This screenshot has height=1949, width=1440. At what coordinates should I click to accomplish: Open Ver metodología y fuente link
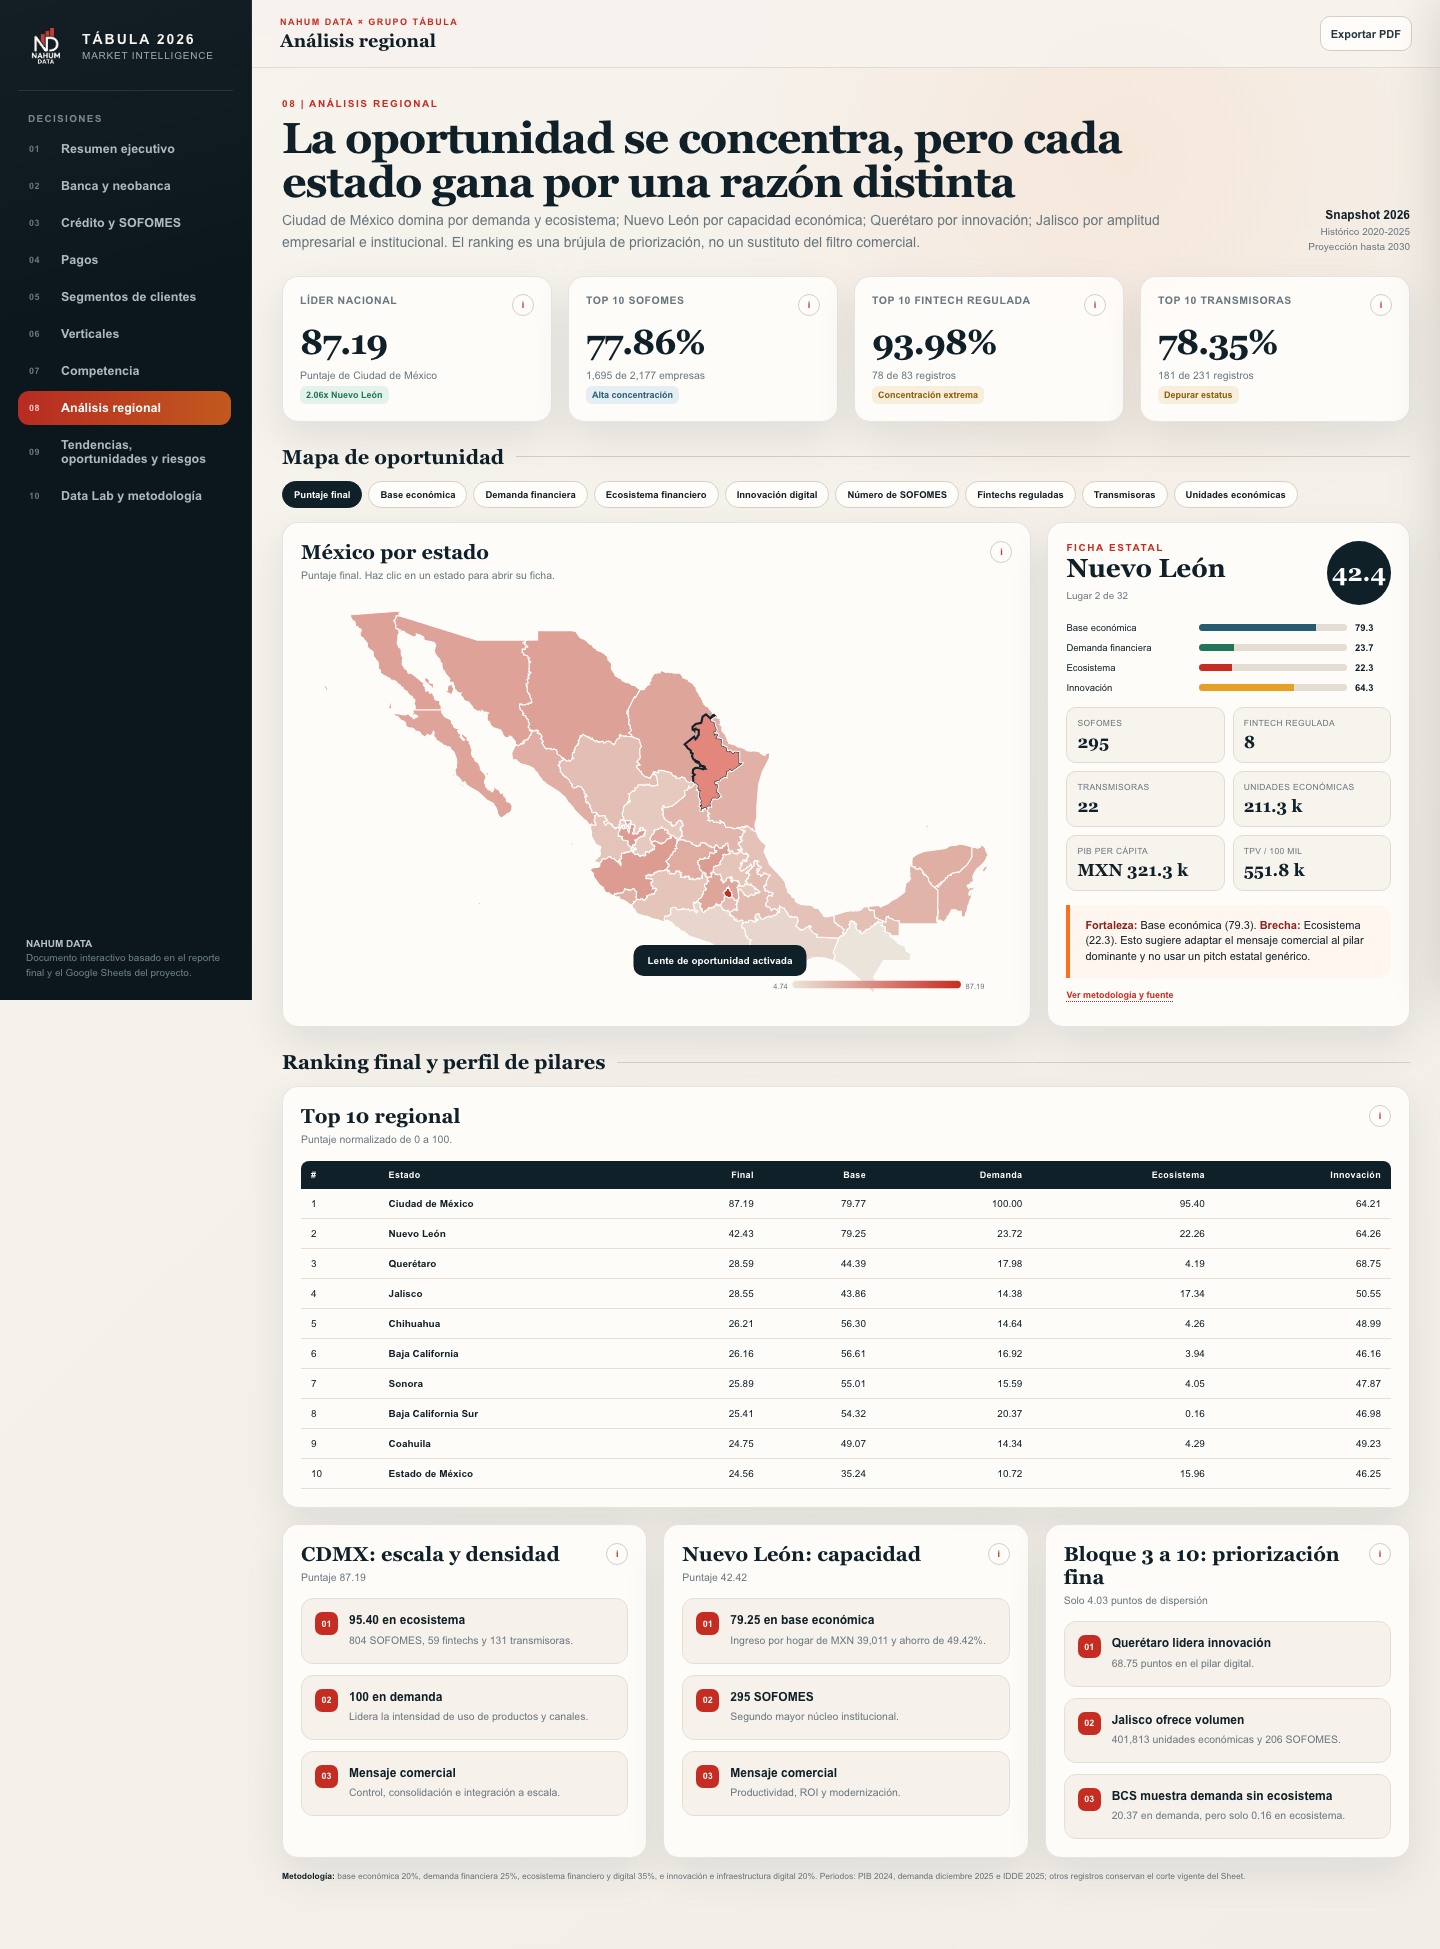tap(1119, 995)
